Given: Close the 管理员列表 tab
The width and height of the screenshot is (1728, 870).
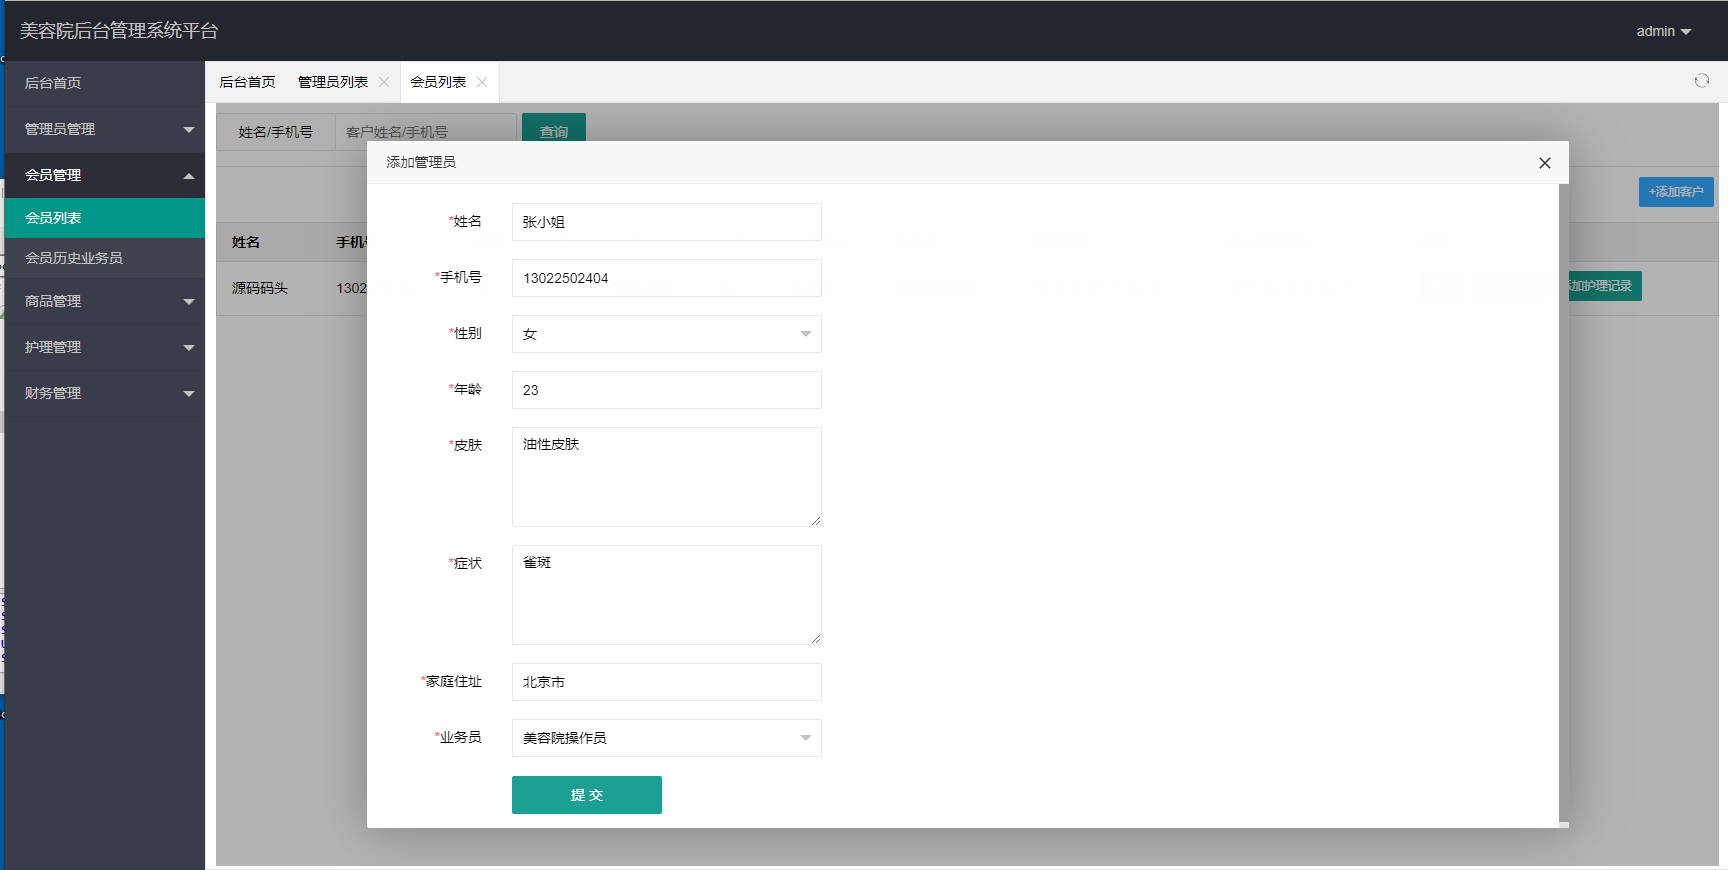Looking at the screenshot, I should point(384,82).
